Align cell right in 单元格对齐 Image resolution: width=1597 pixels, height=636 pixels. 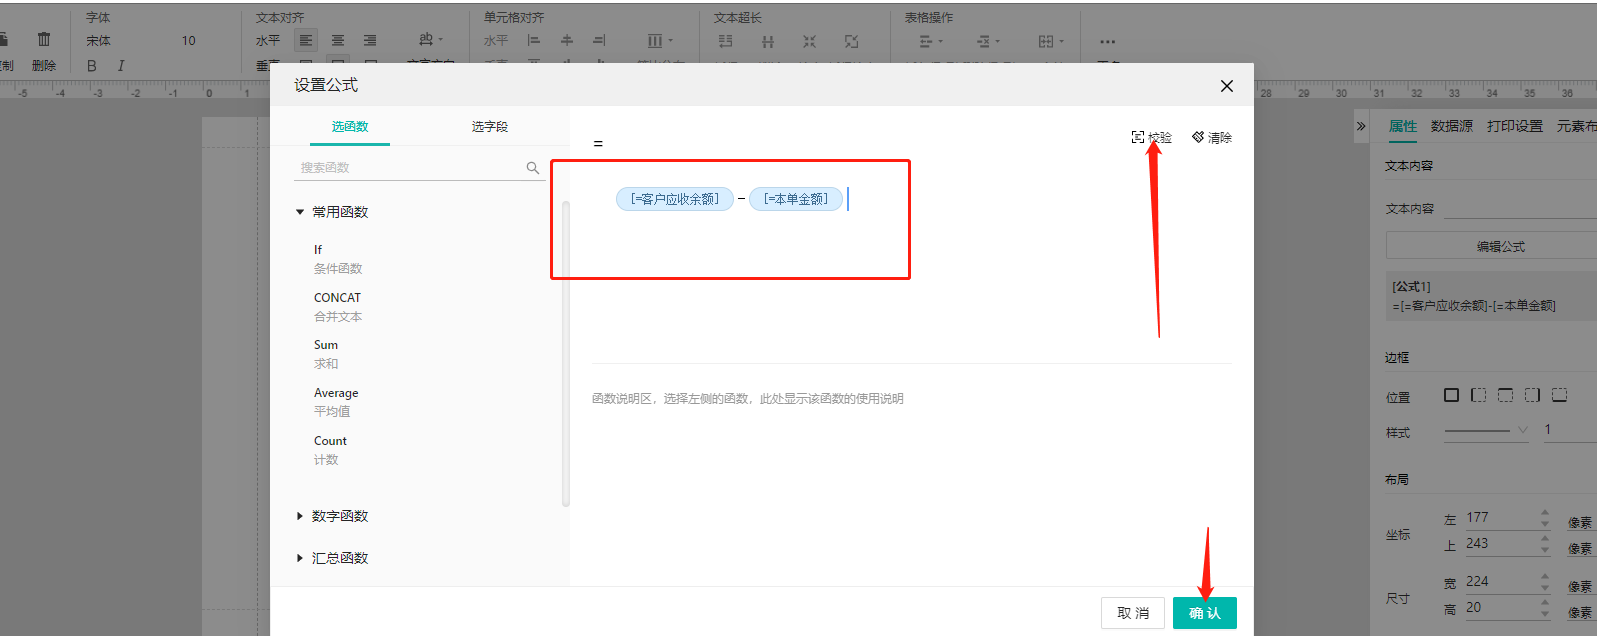(x=599, y=41)
